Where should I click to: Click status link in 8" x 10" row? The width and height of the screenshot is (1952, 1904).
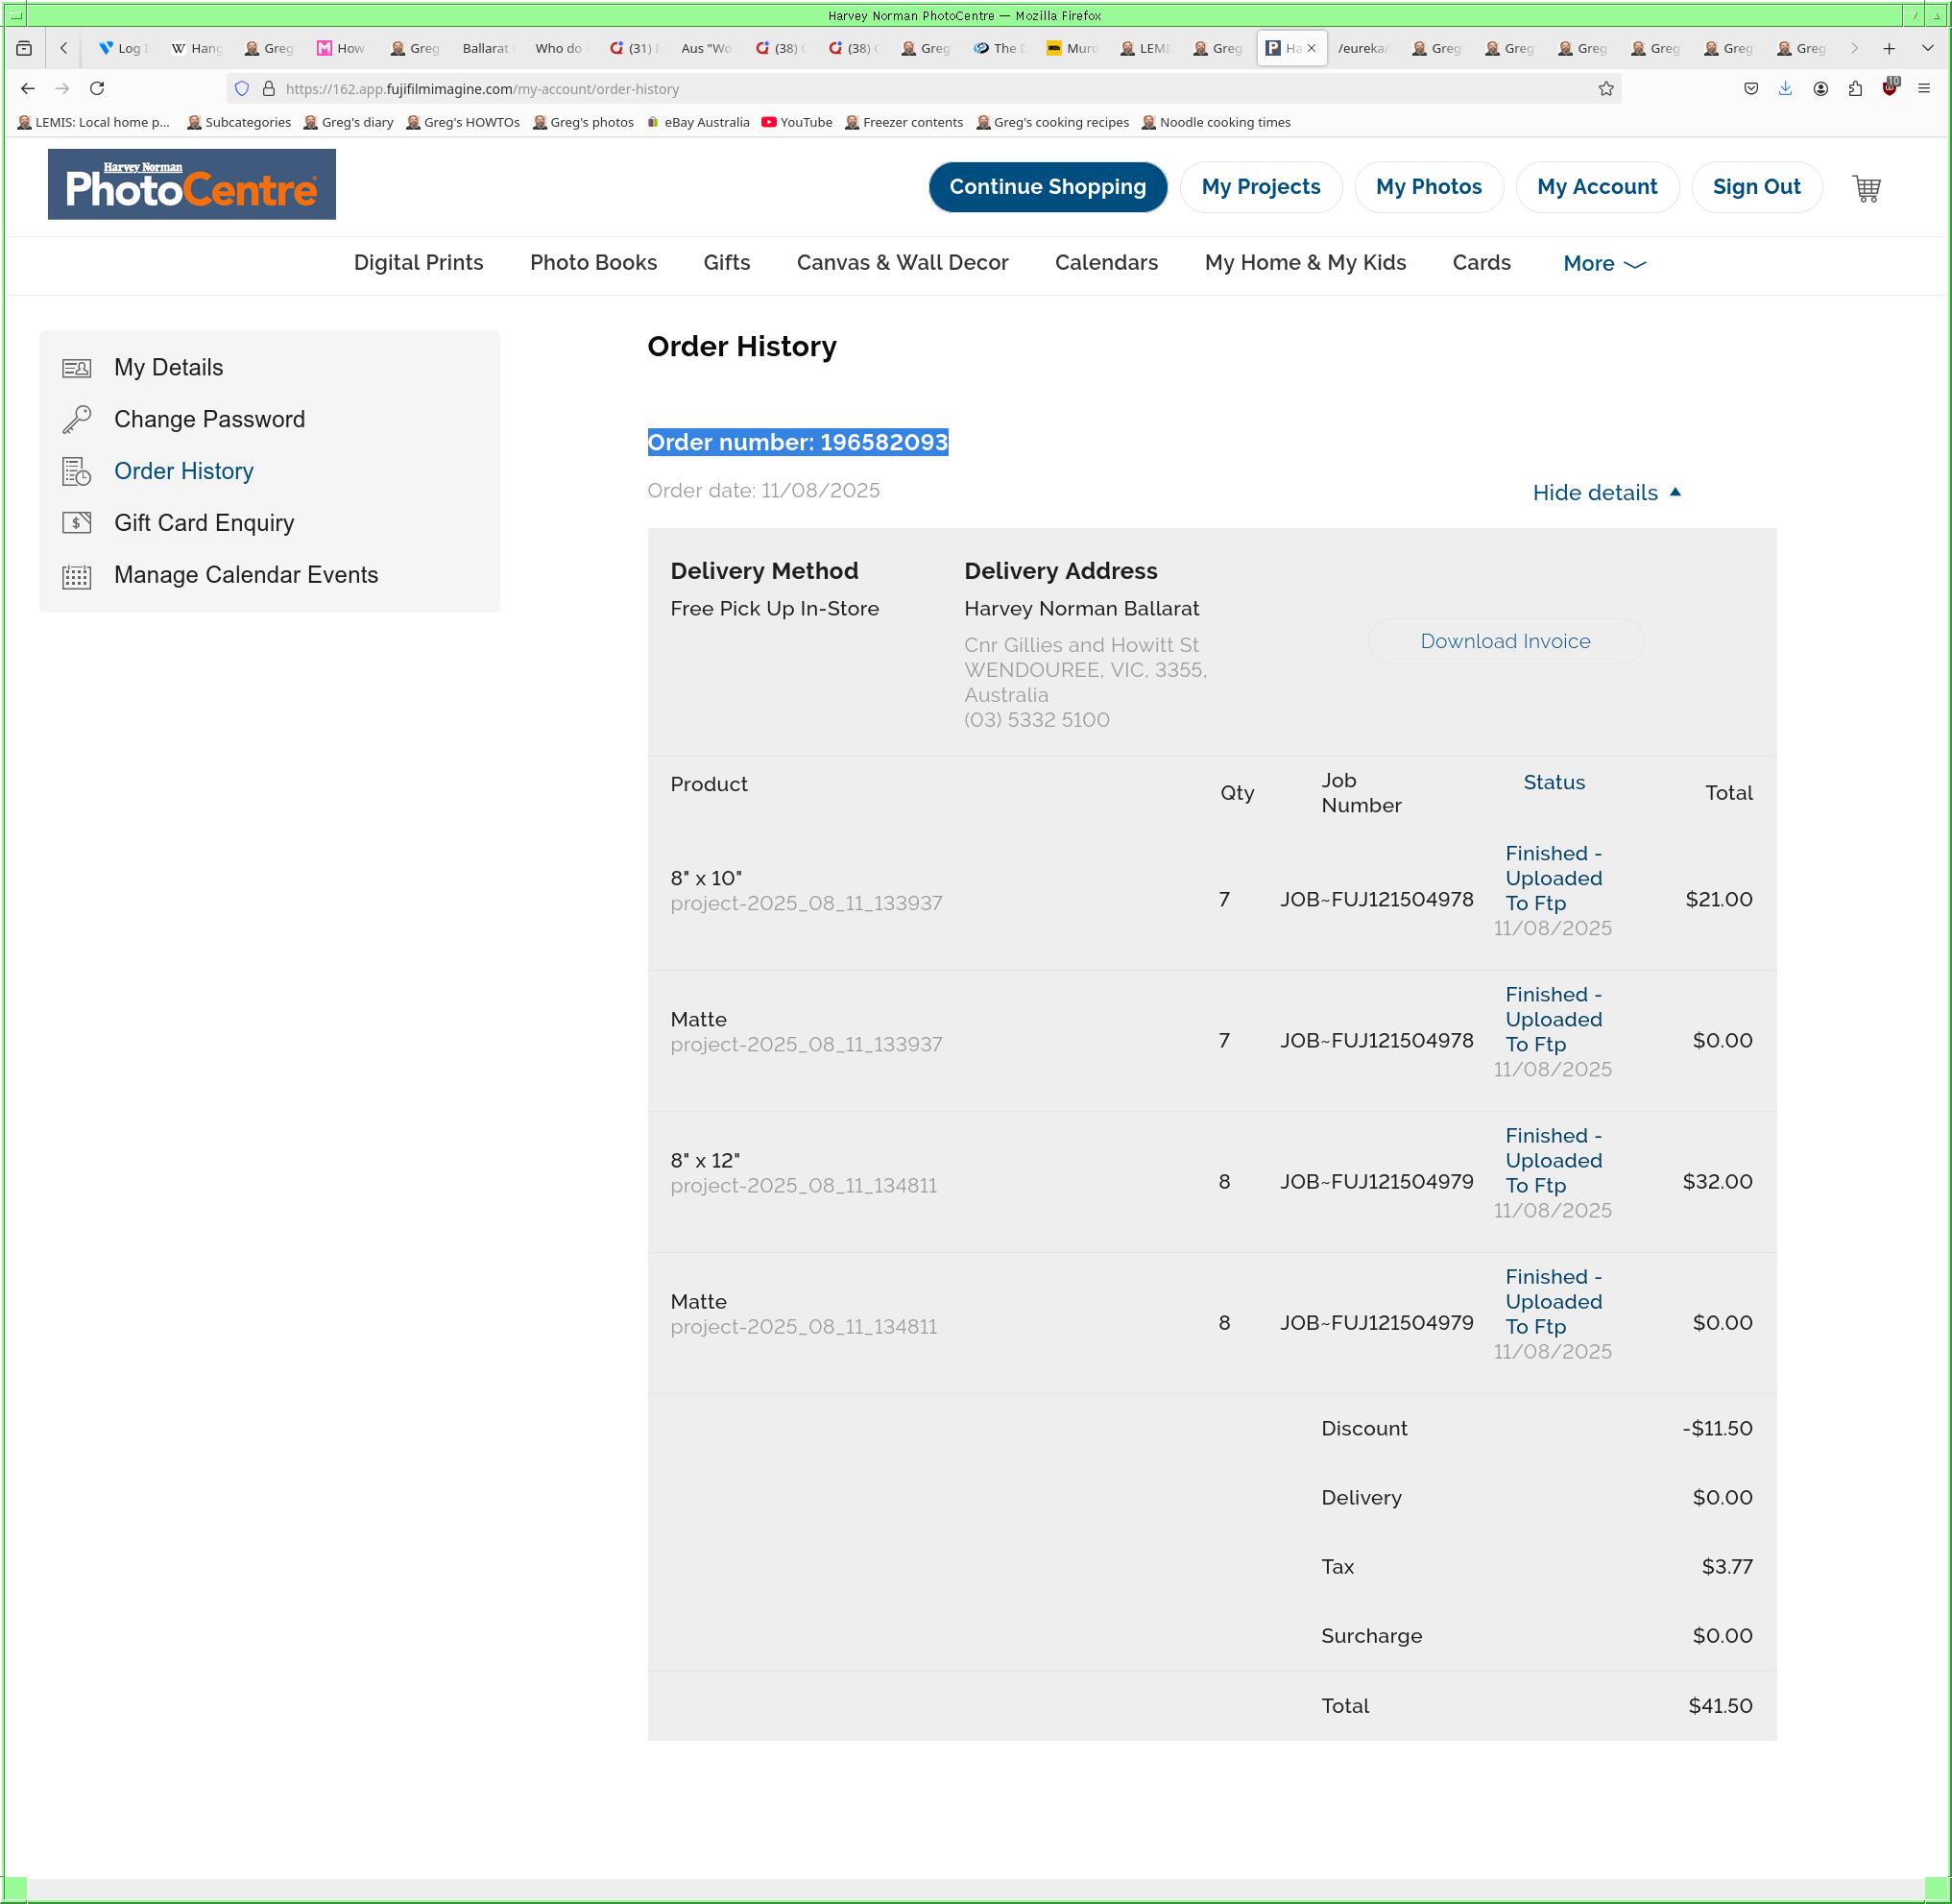click(1553, 879)
